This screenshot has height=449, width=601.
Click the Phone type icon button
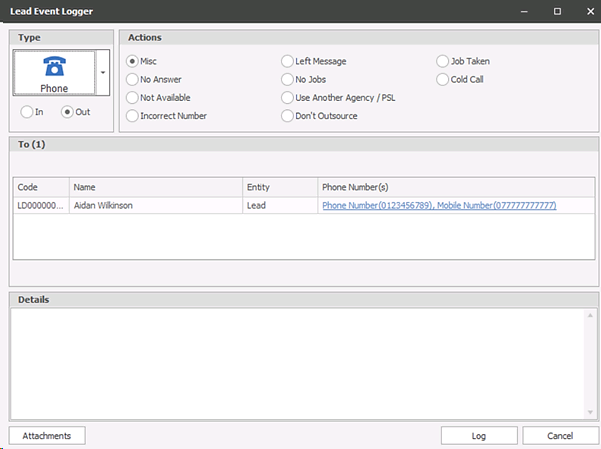click(x=54, y=73)
